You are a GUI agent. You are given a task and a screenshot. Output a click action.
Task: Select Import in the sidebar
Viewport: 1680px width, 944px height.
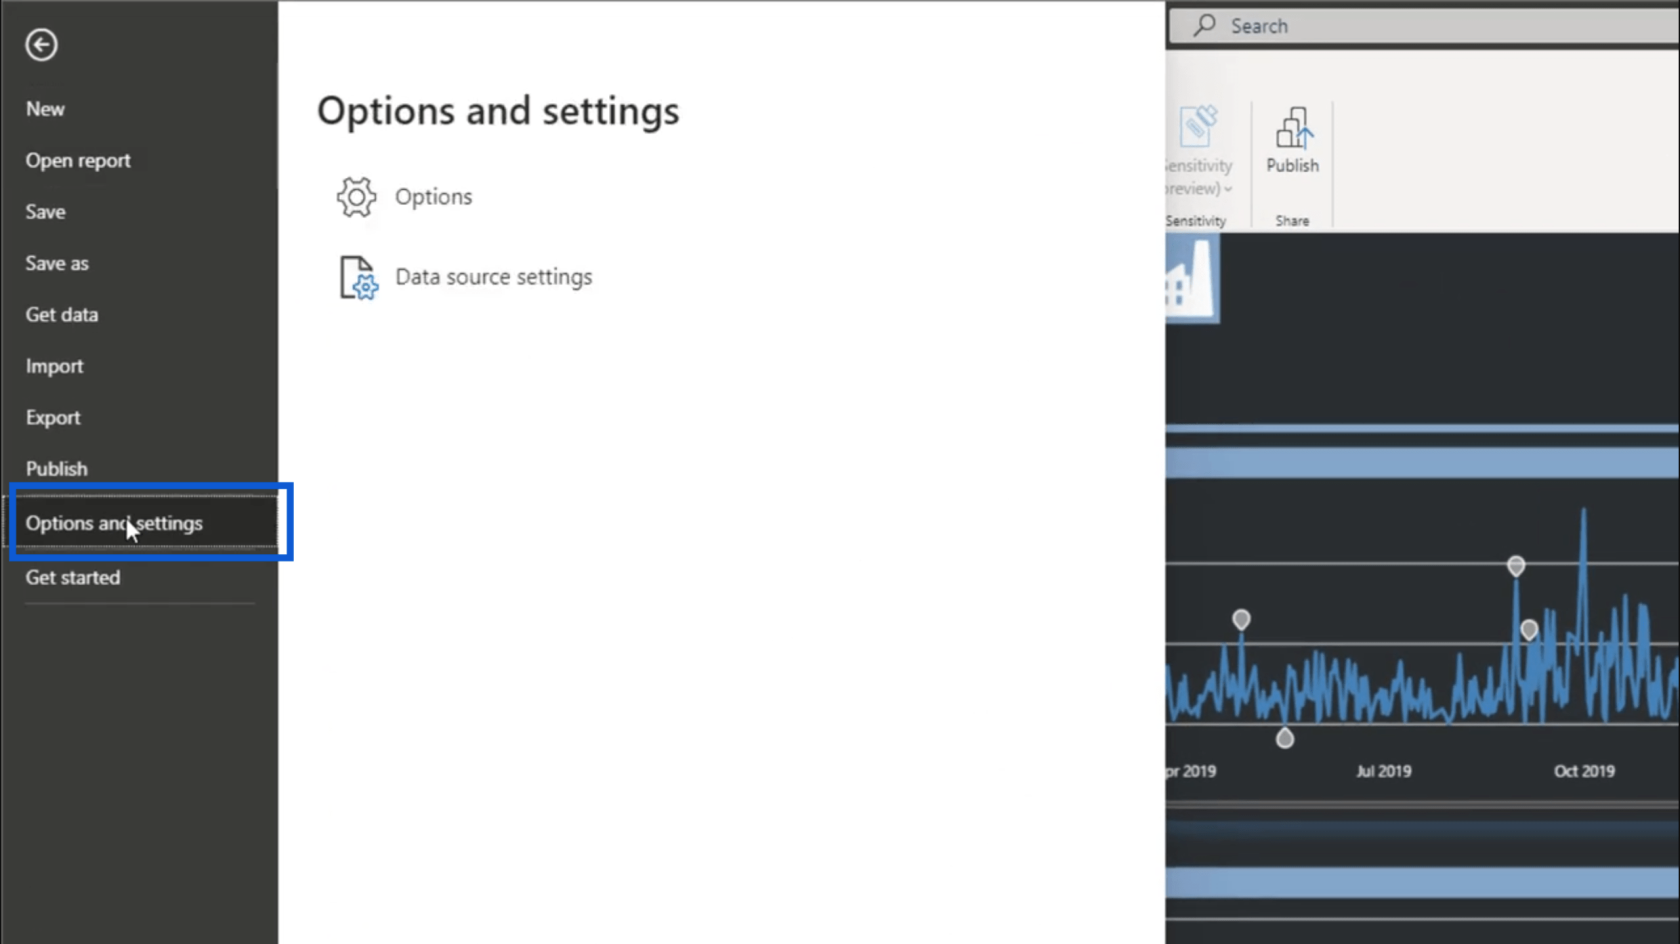(54, 366)
